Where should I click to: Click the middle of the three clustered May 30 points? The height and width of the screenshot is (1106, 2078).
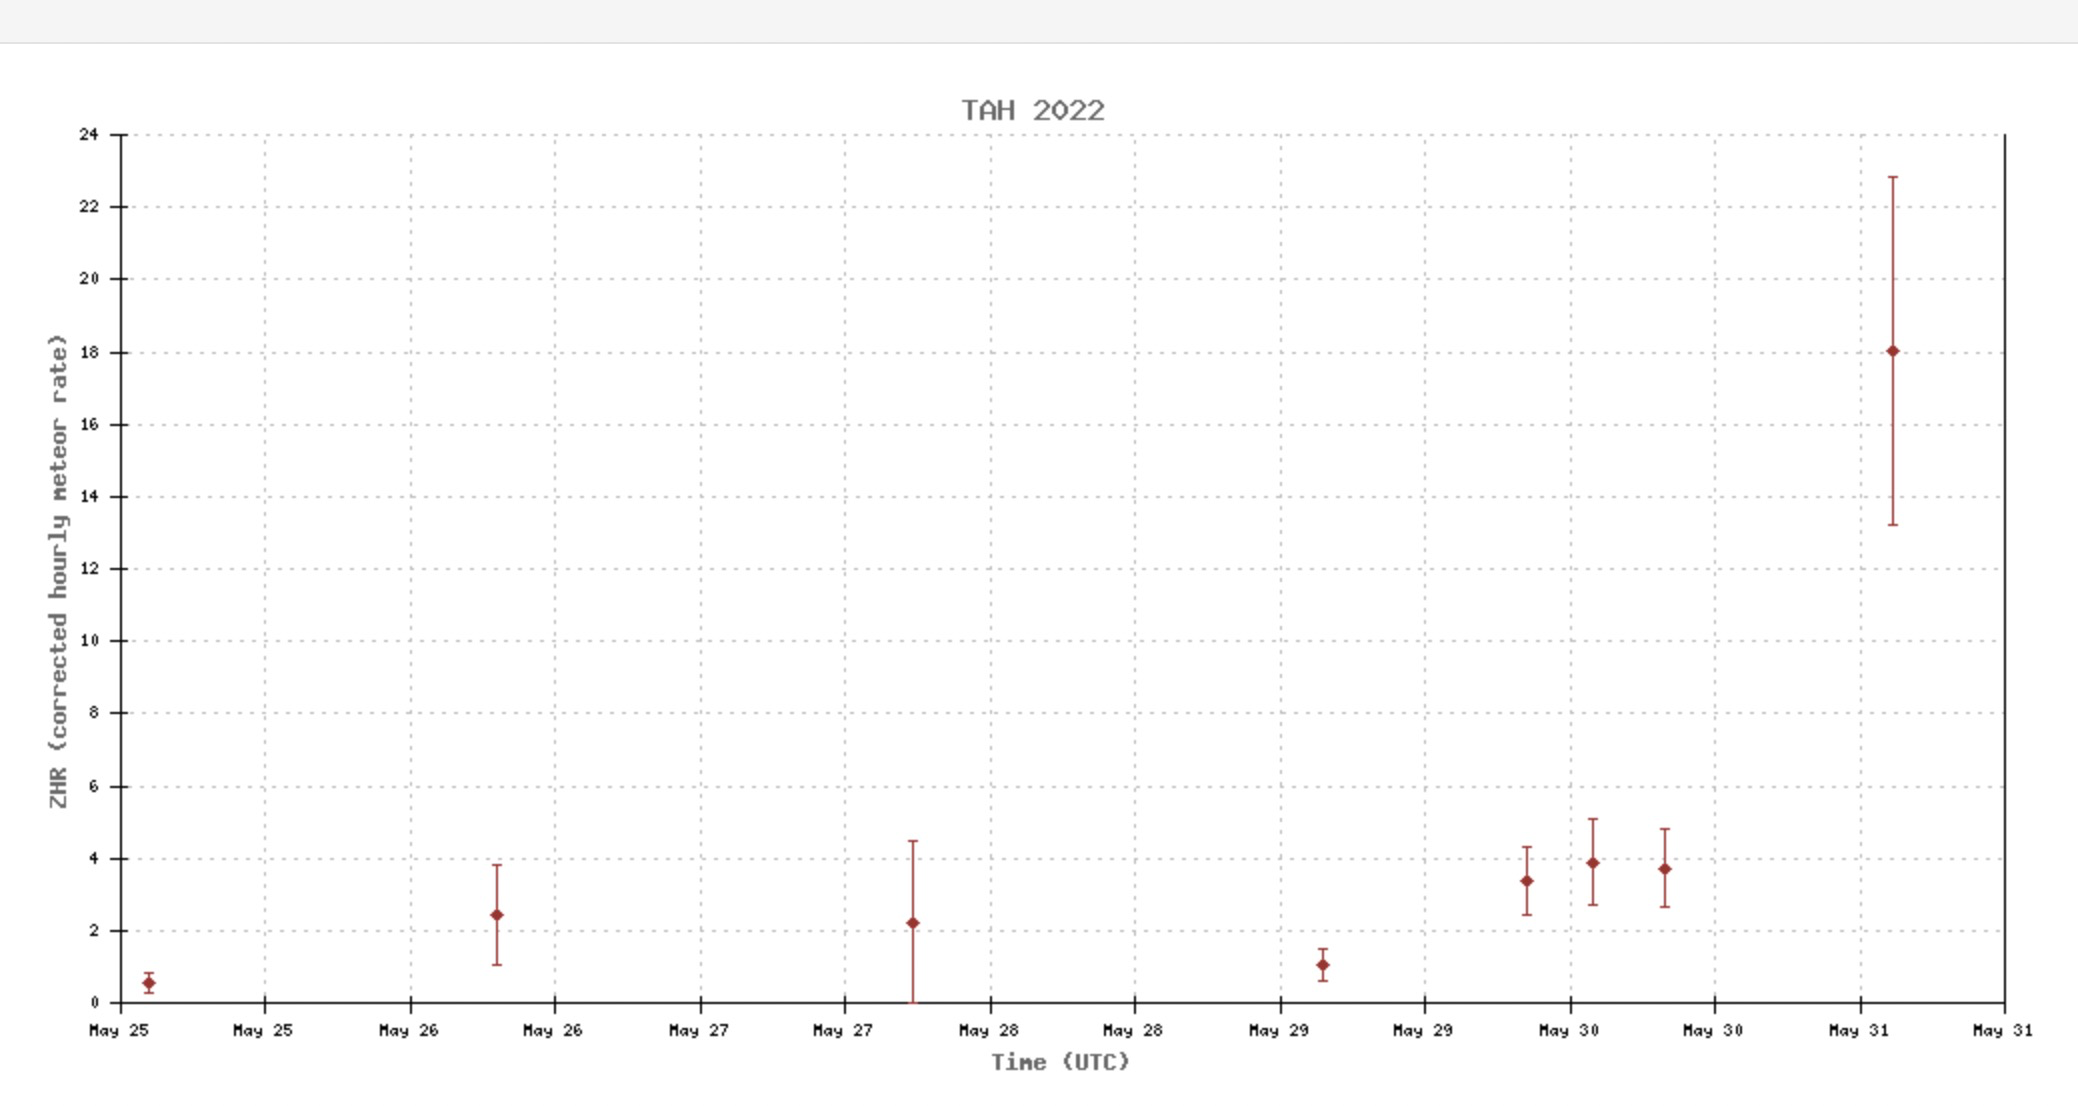[1592, 863]
